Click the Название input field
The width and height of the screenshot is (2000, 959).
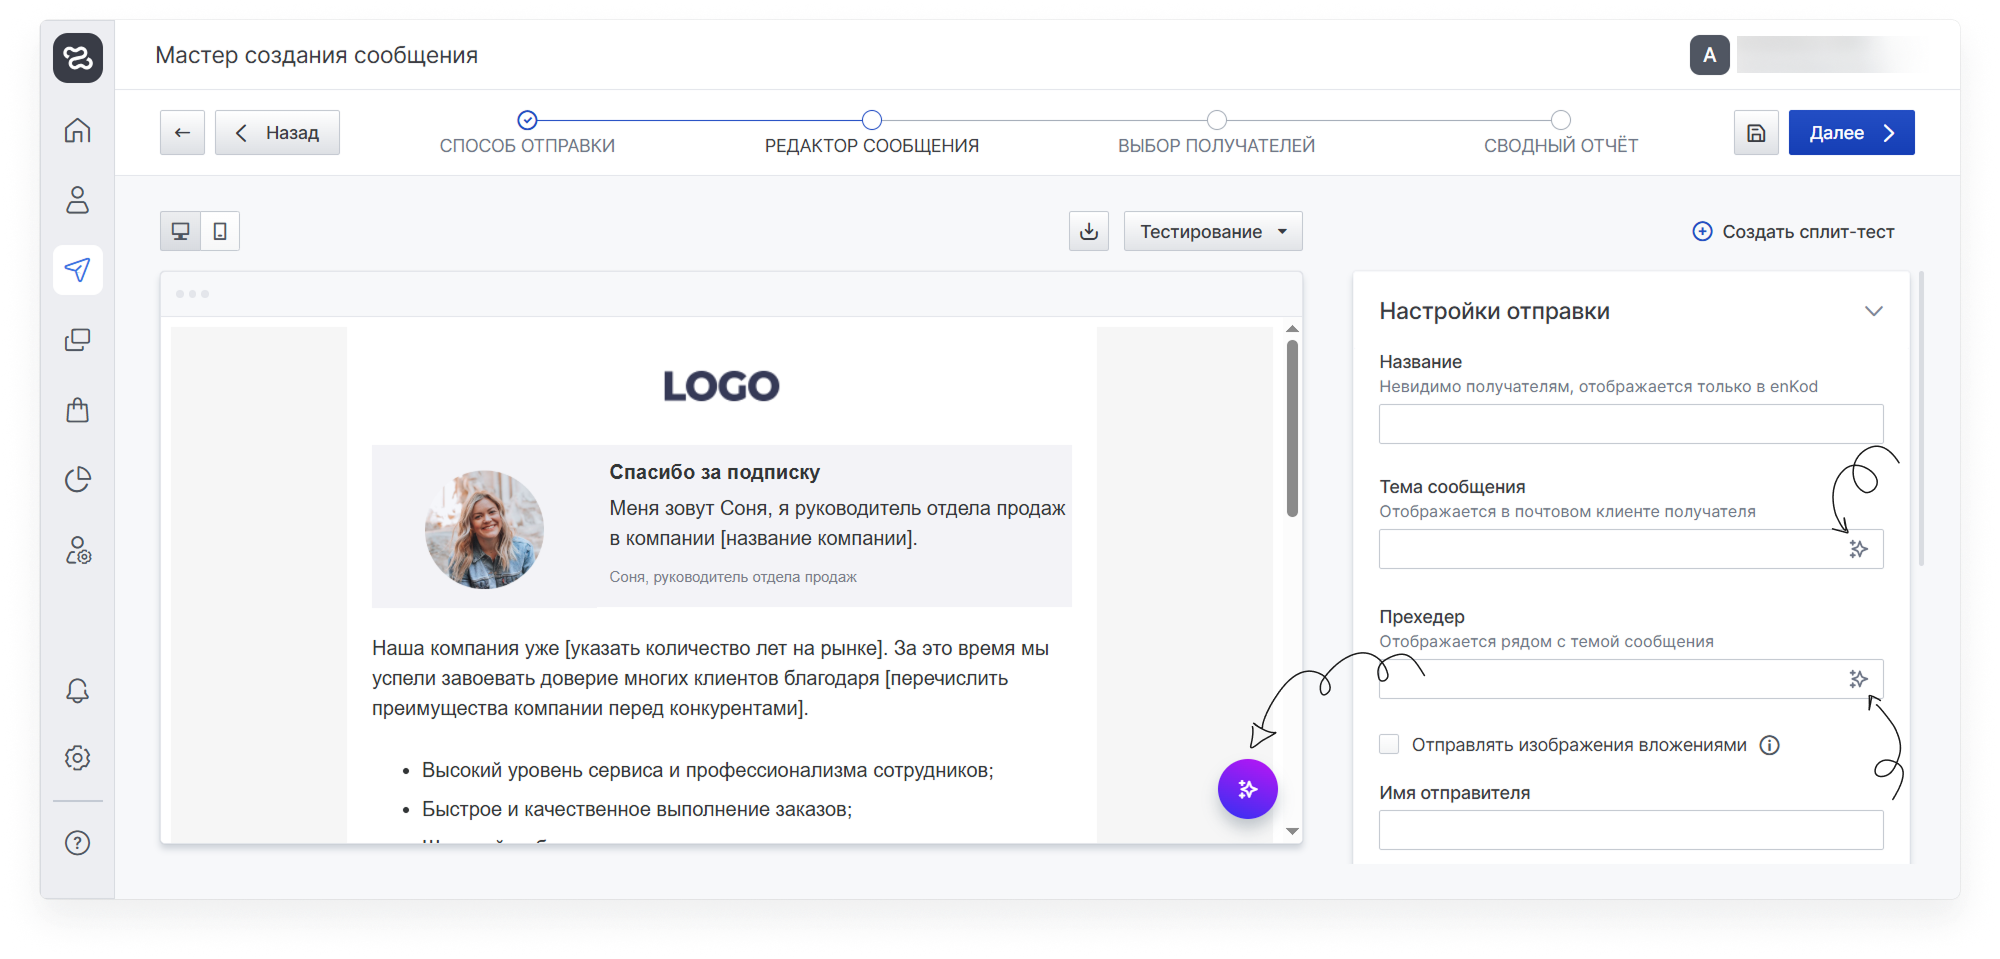pyautogui.click(x=1630, y=424)
